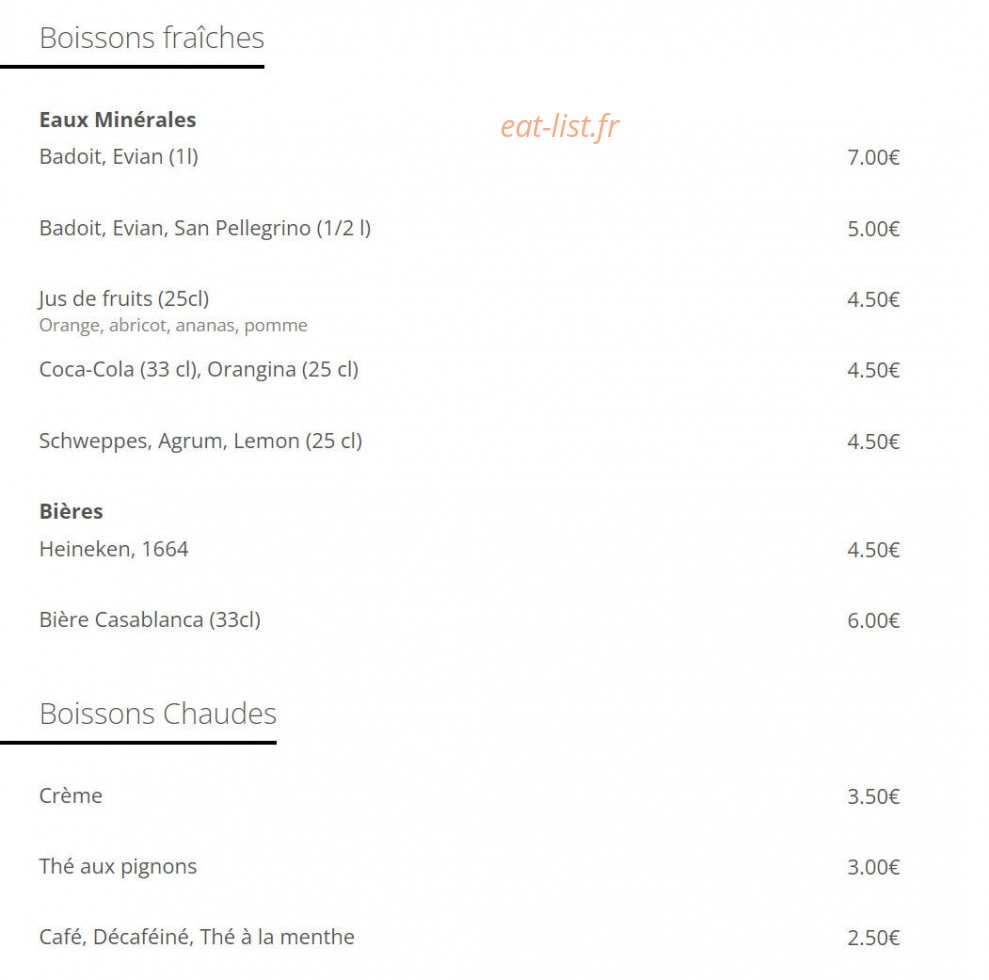Click the Eaux Minérales subsection title

click(117, 120)
